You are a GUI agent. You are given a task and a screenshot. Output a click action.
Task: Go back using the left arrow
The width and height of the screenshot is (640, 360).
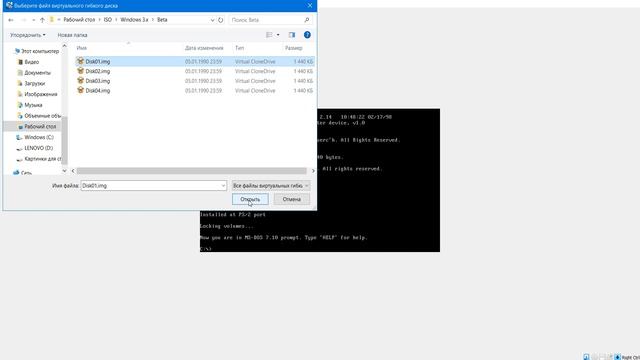pos(11,20)
